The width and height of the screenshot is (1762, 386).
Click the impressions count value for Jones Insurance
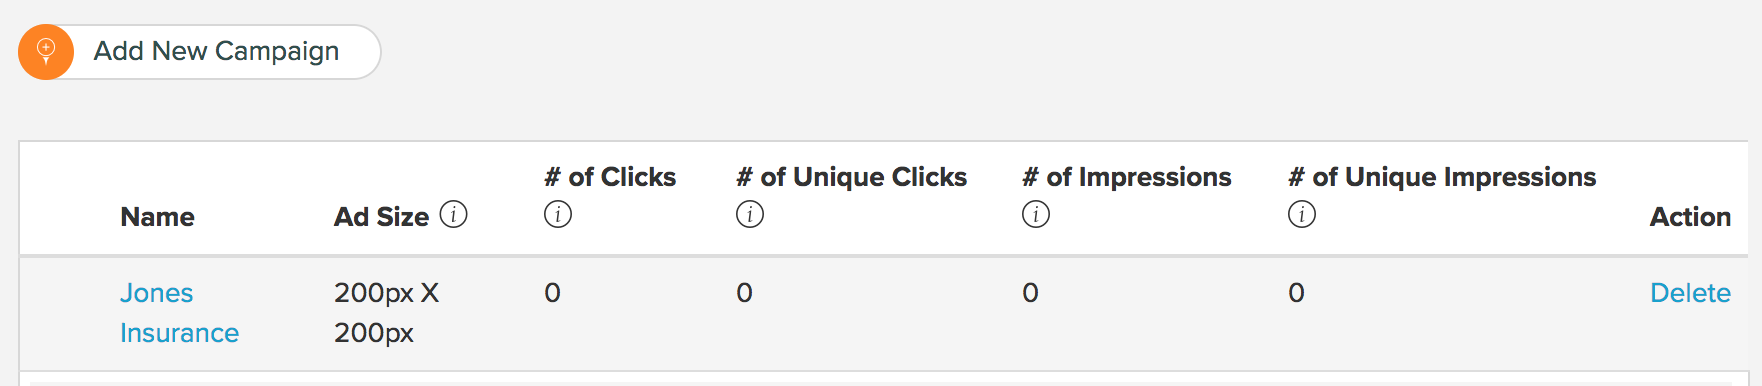(x=1030, y=293)
